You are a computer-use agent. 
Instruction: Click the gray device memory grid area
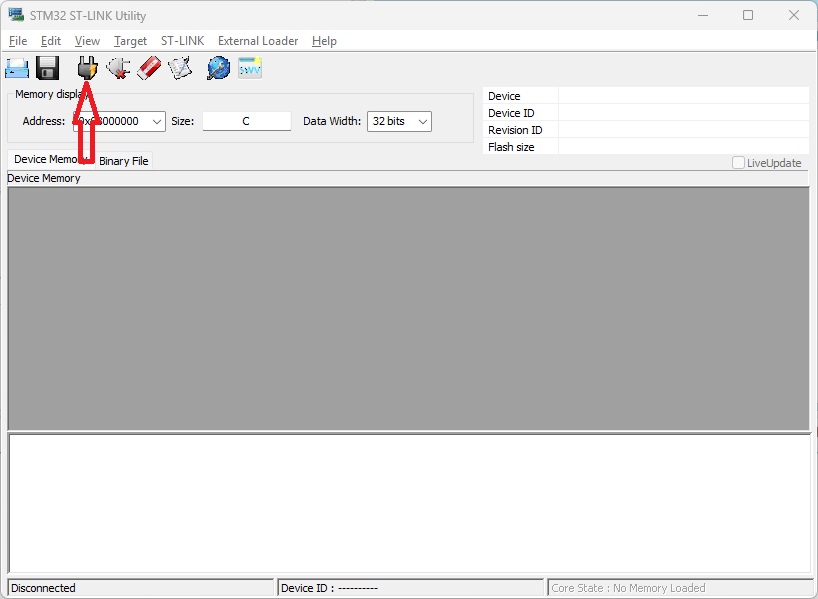coord(408,308)
